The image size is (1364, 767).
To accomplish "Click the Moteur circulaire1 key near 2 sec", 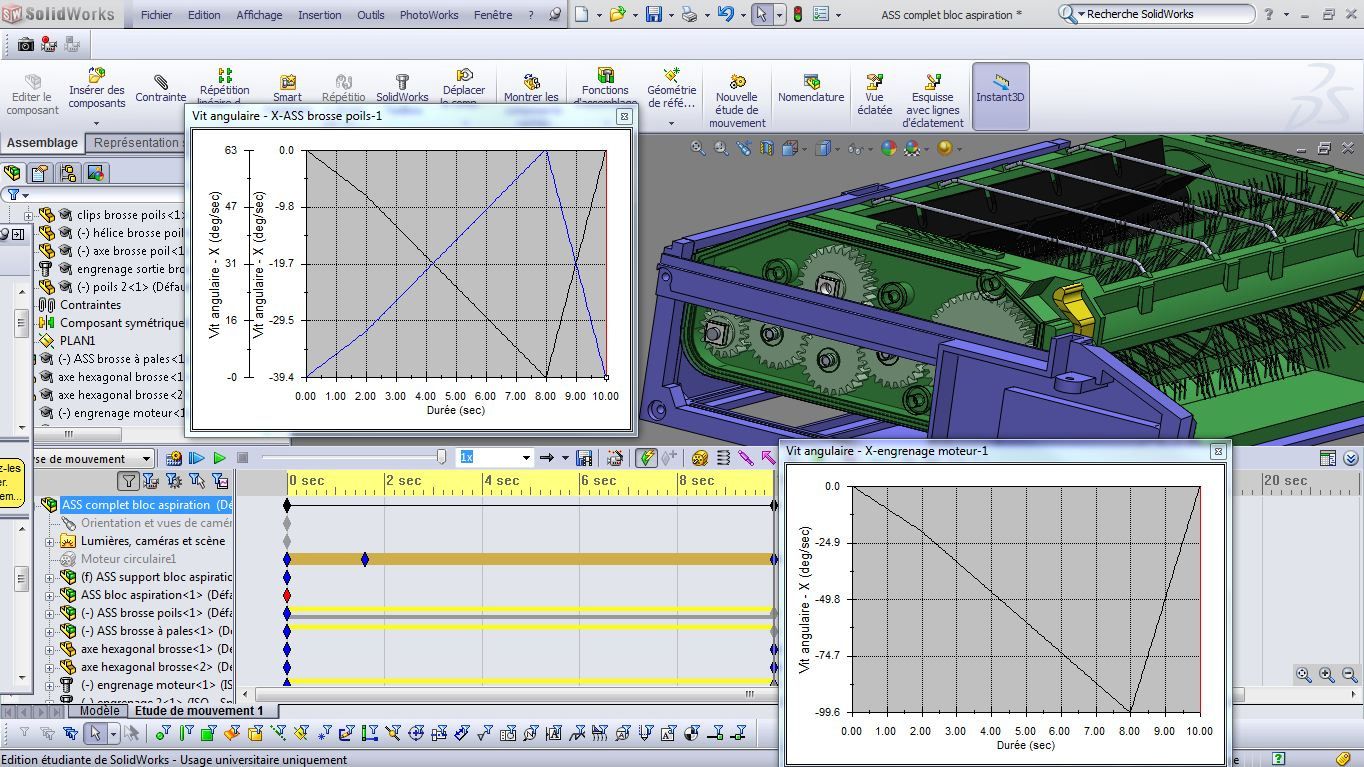I will click(365, 559).
